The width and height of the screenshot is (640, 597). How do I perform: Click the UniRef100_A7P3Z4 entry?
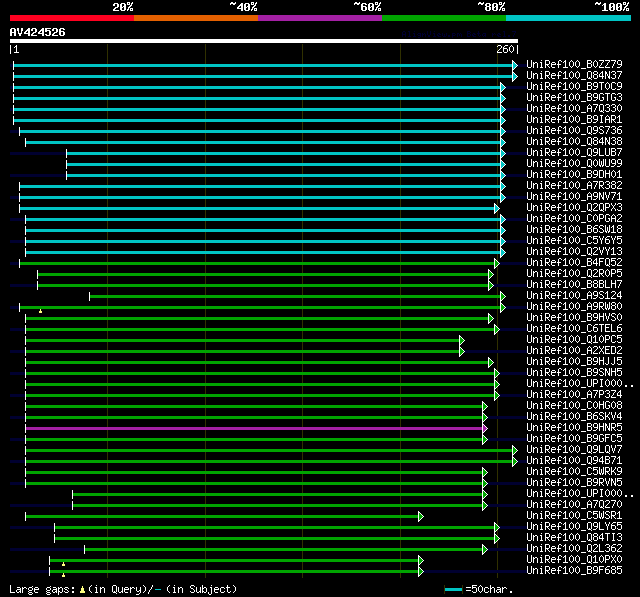coord(574,395)
